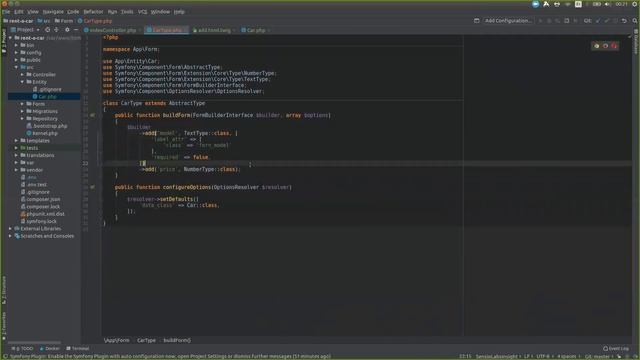This screenshot has width=640, height=360.
Task: Expand the Repository folder
Action: point(22,119)
